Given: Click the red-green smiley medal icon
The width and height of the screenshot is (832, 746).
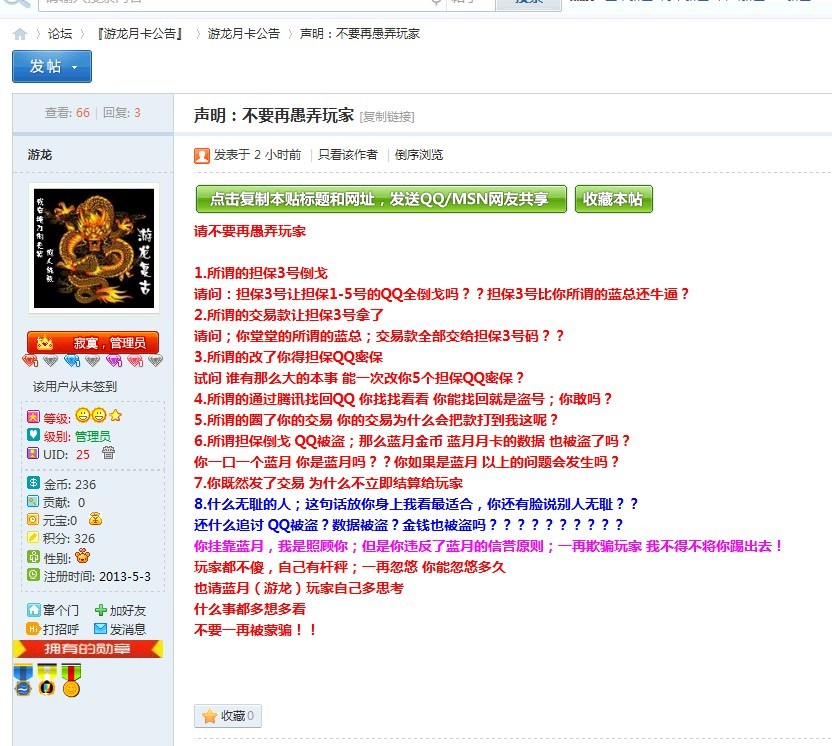Looking at the screenshot, I should (x=70, y=680).
